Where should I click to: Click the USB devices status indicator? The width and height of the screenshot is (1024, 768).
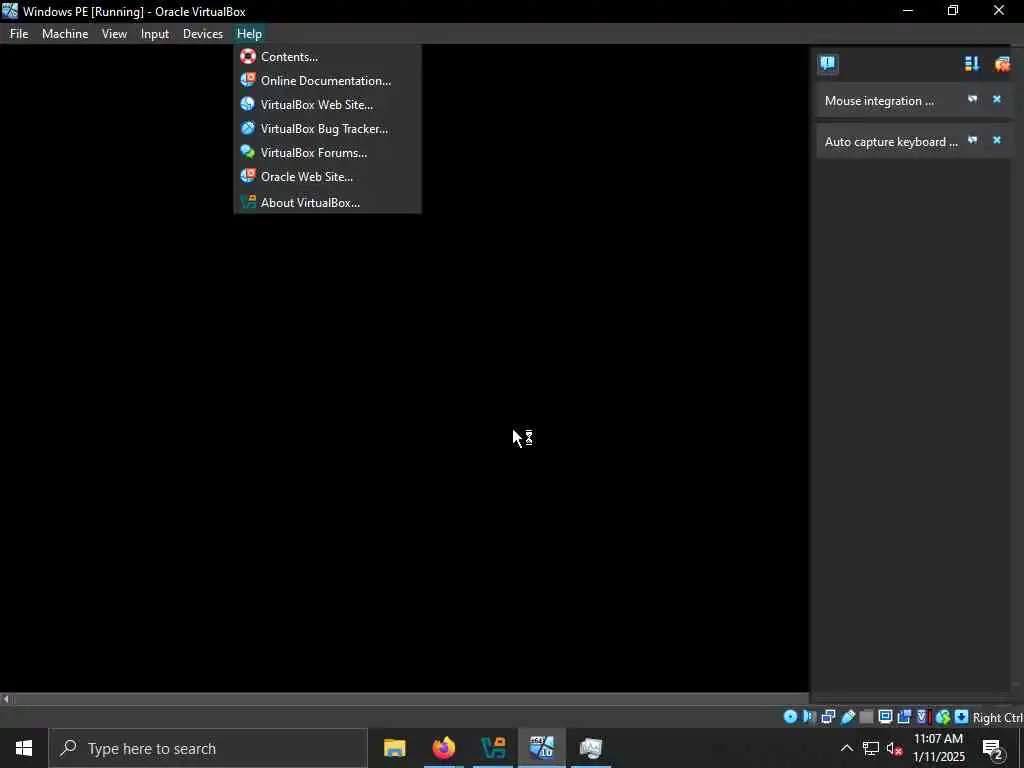[848, 717]
